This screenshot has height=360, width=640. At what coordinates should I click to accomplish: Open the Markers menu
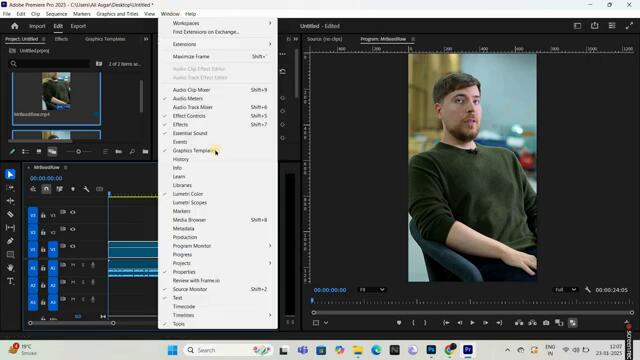pos(82,14)
